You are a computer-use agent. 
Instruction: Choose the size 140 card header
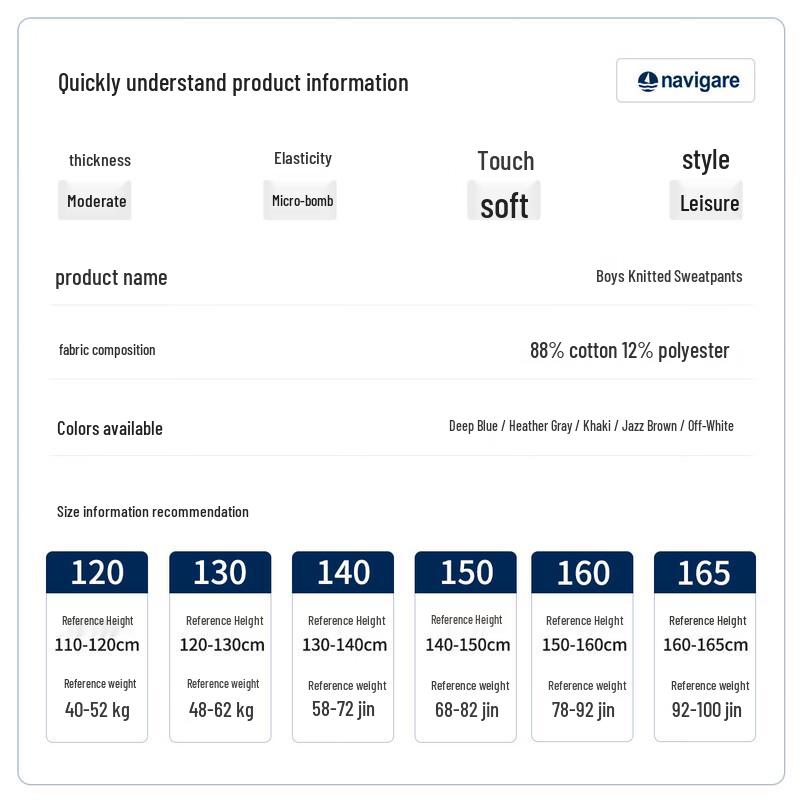tap(343, 572)
